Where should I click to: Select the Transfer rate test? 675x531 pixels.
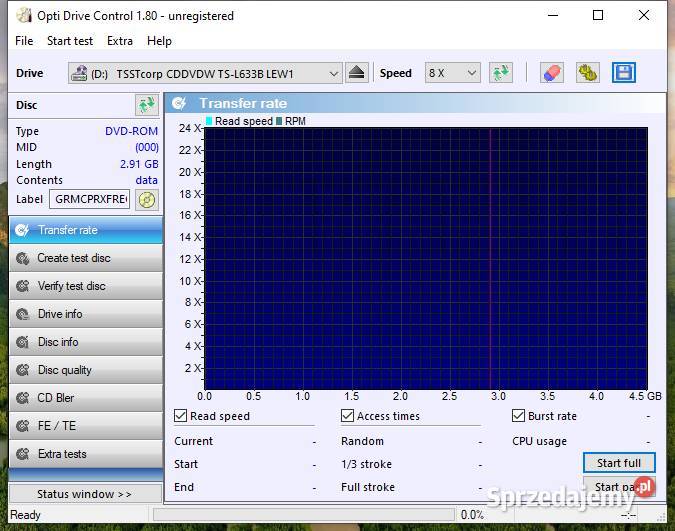click(x=86, y=230)
